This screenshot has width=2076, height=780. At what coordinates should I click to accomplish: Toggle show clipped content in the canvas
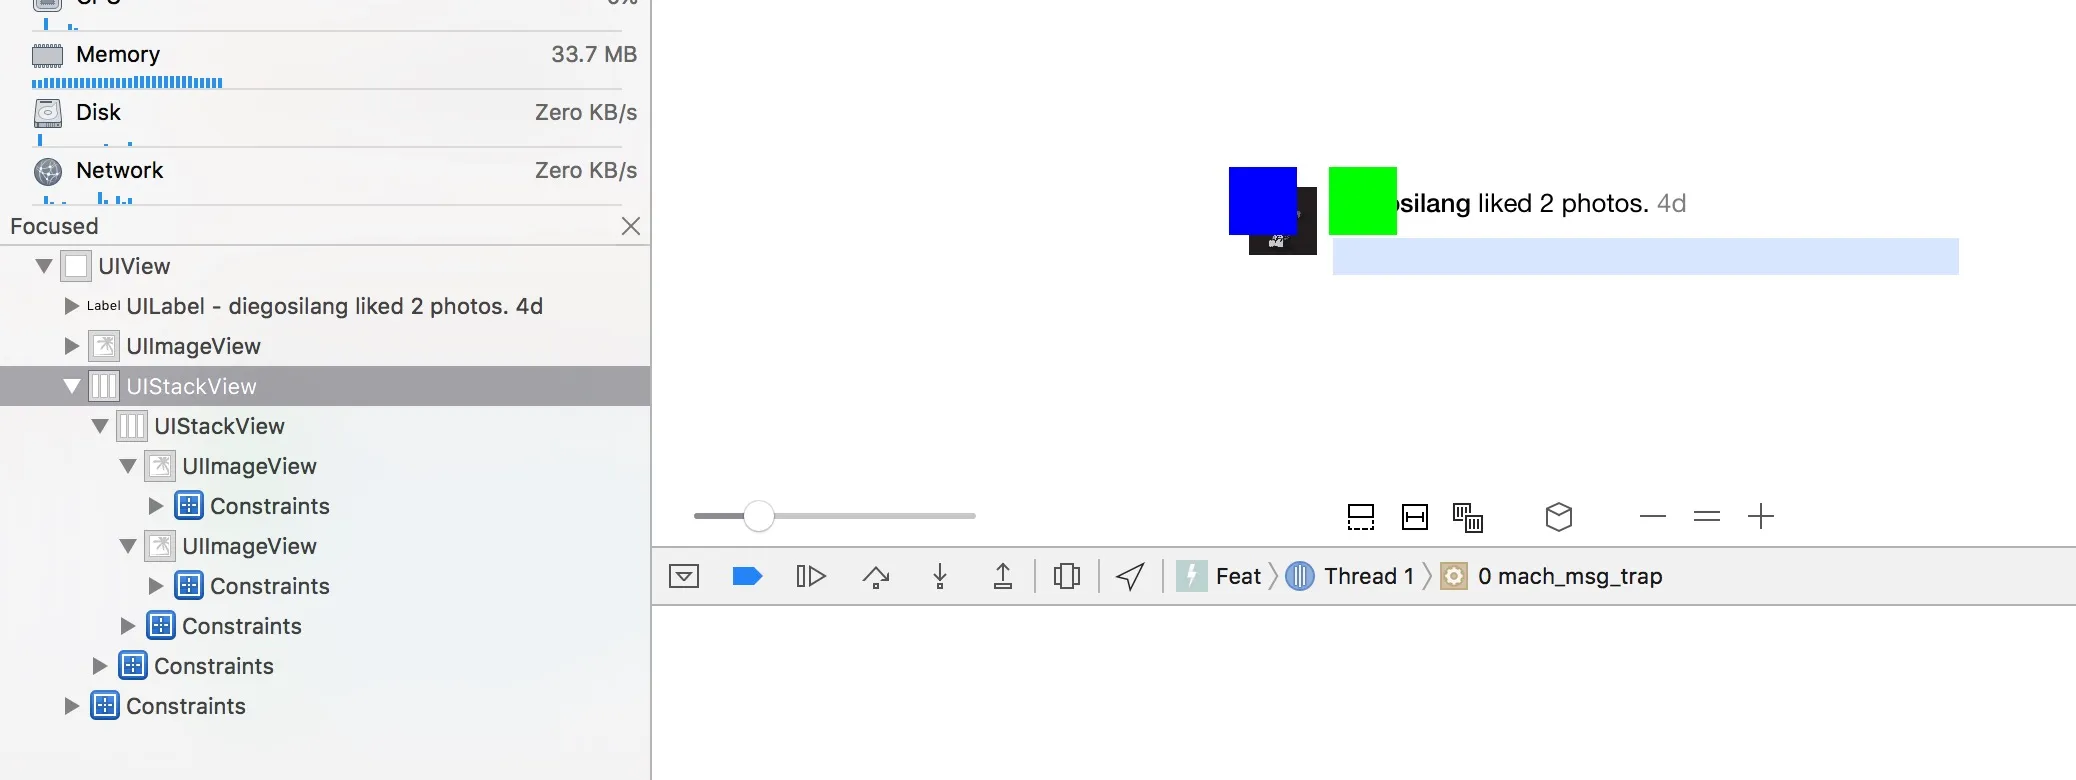click(1361, 517)
